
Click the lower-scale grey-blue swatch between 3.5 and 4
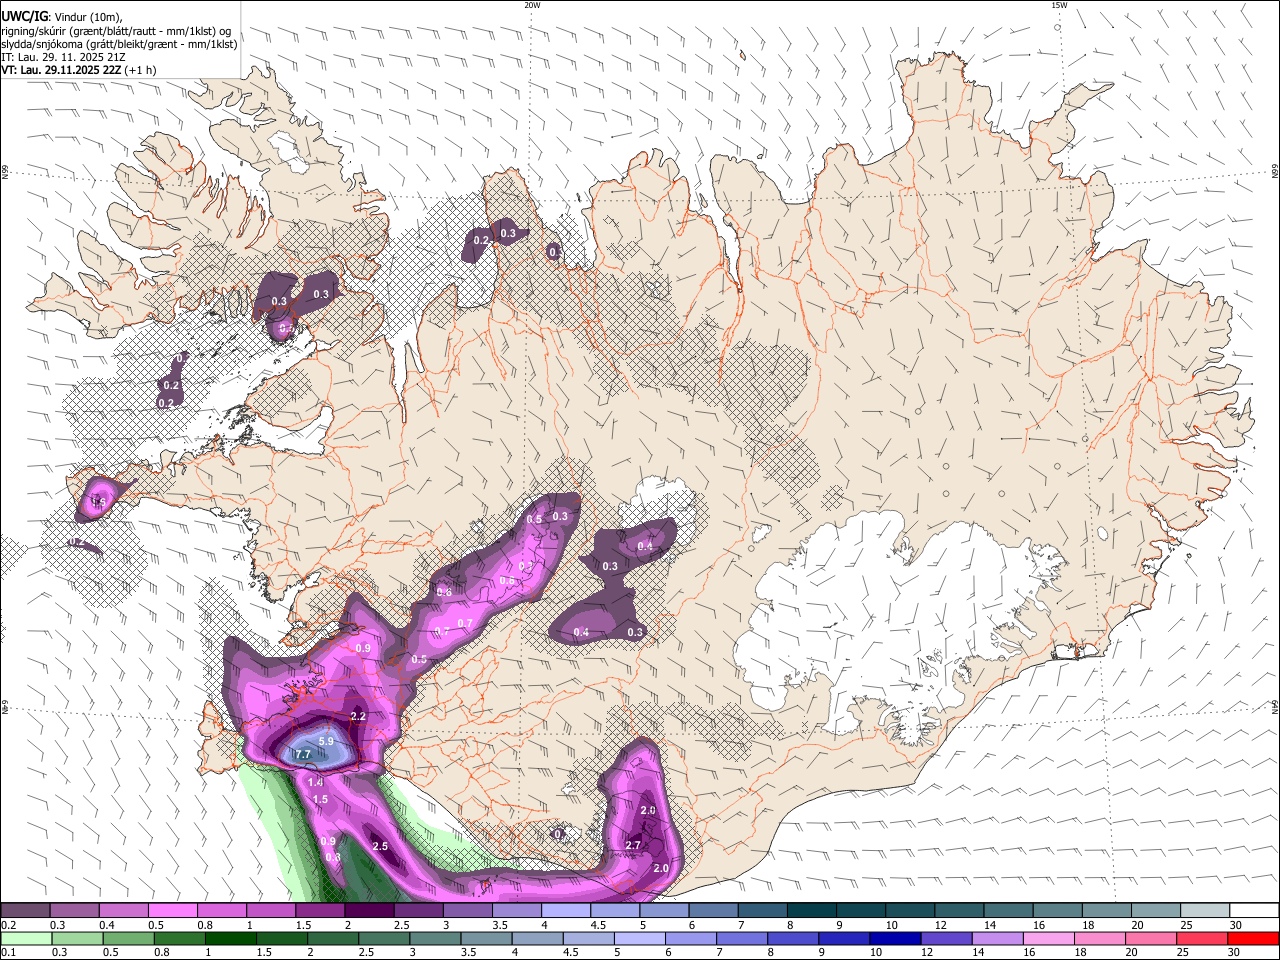(x=485, y=938)
